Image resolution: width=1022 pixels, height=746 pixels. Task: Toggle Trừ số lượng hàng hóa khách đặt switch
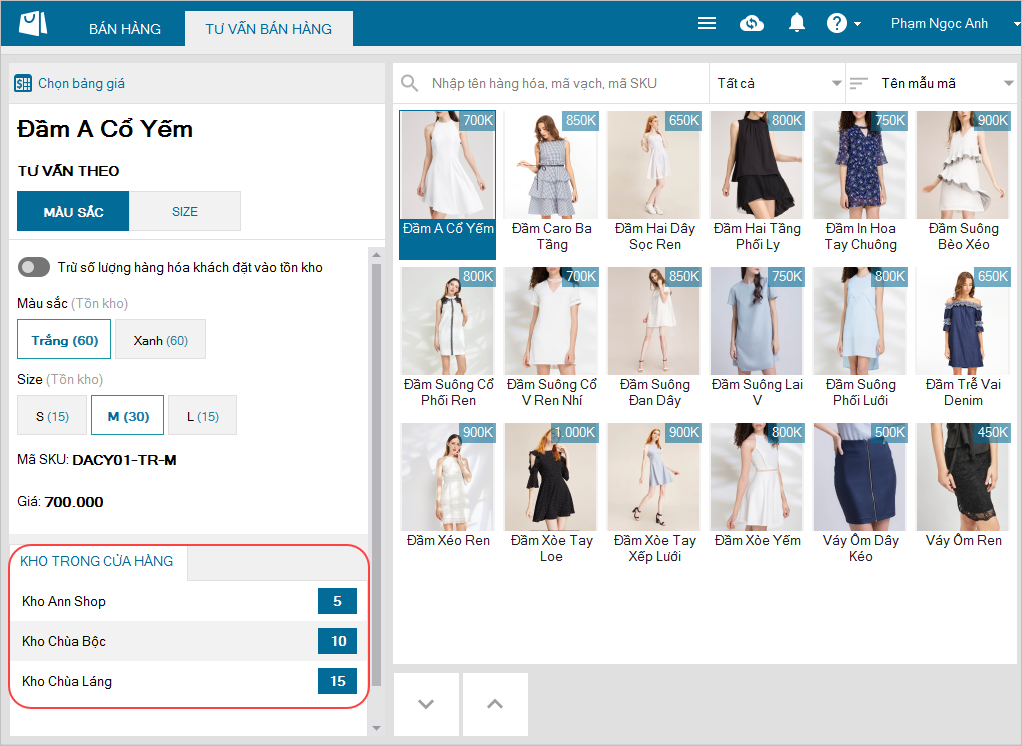pos(34,267)
